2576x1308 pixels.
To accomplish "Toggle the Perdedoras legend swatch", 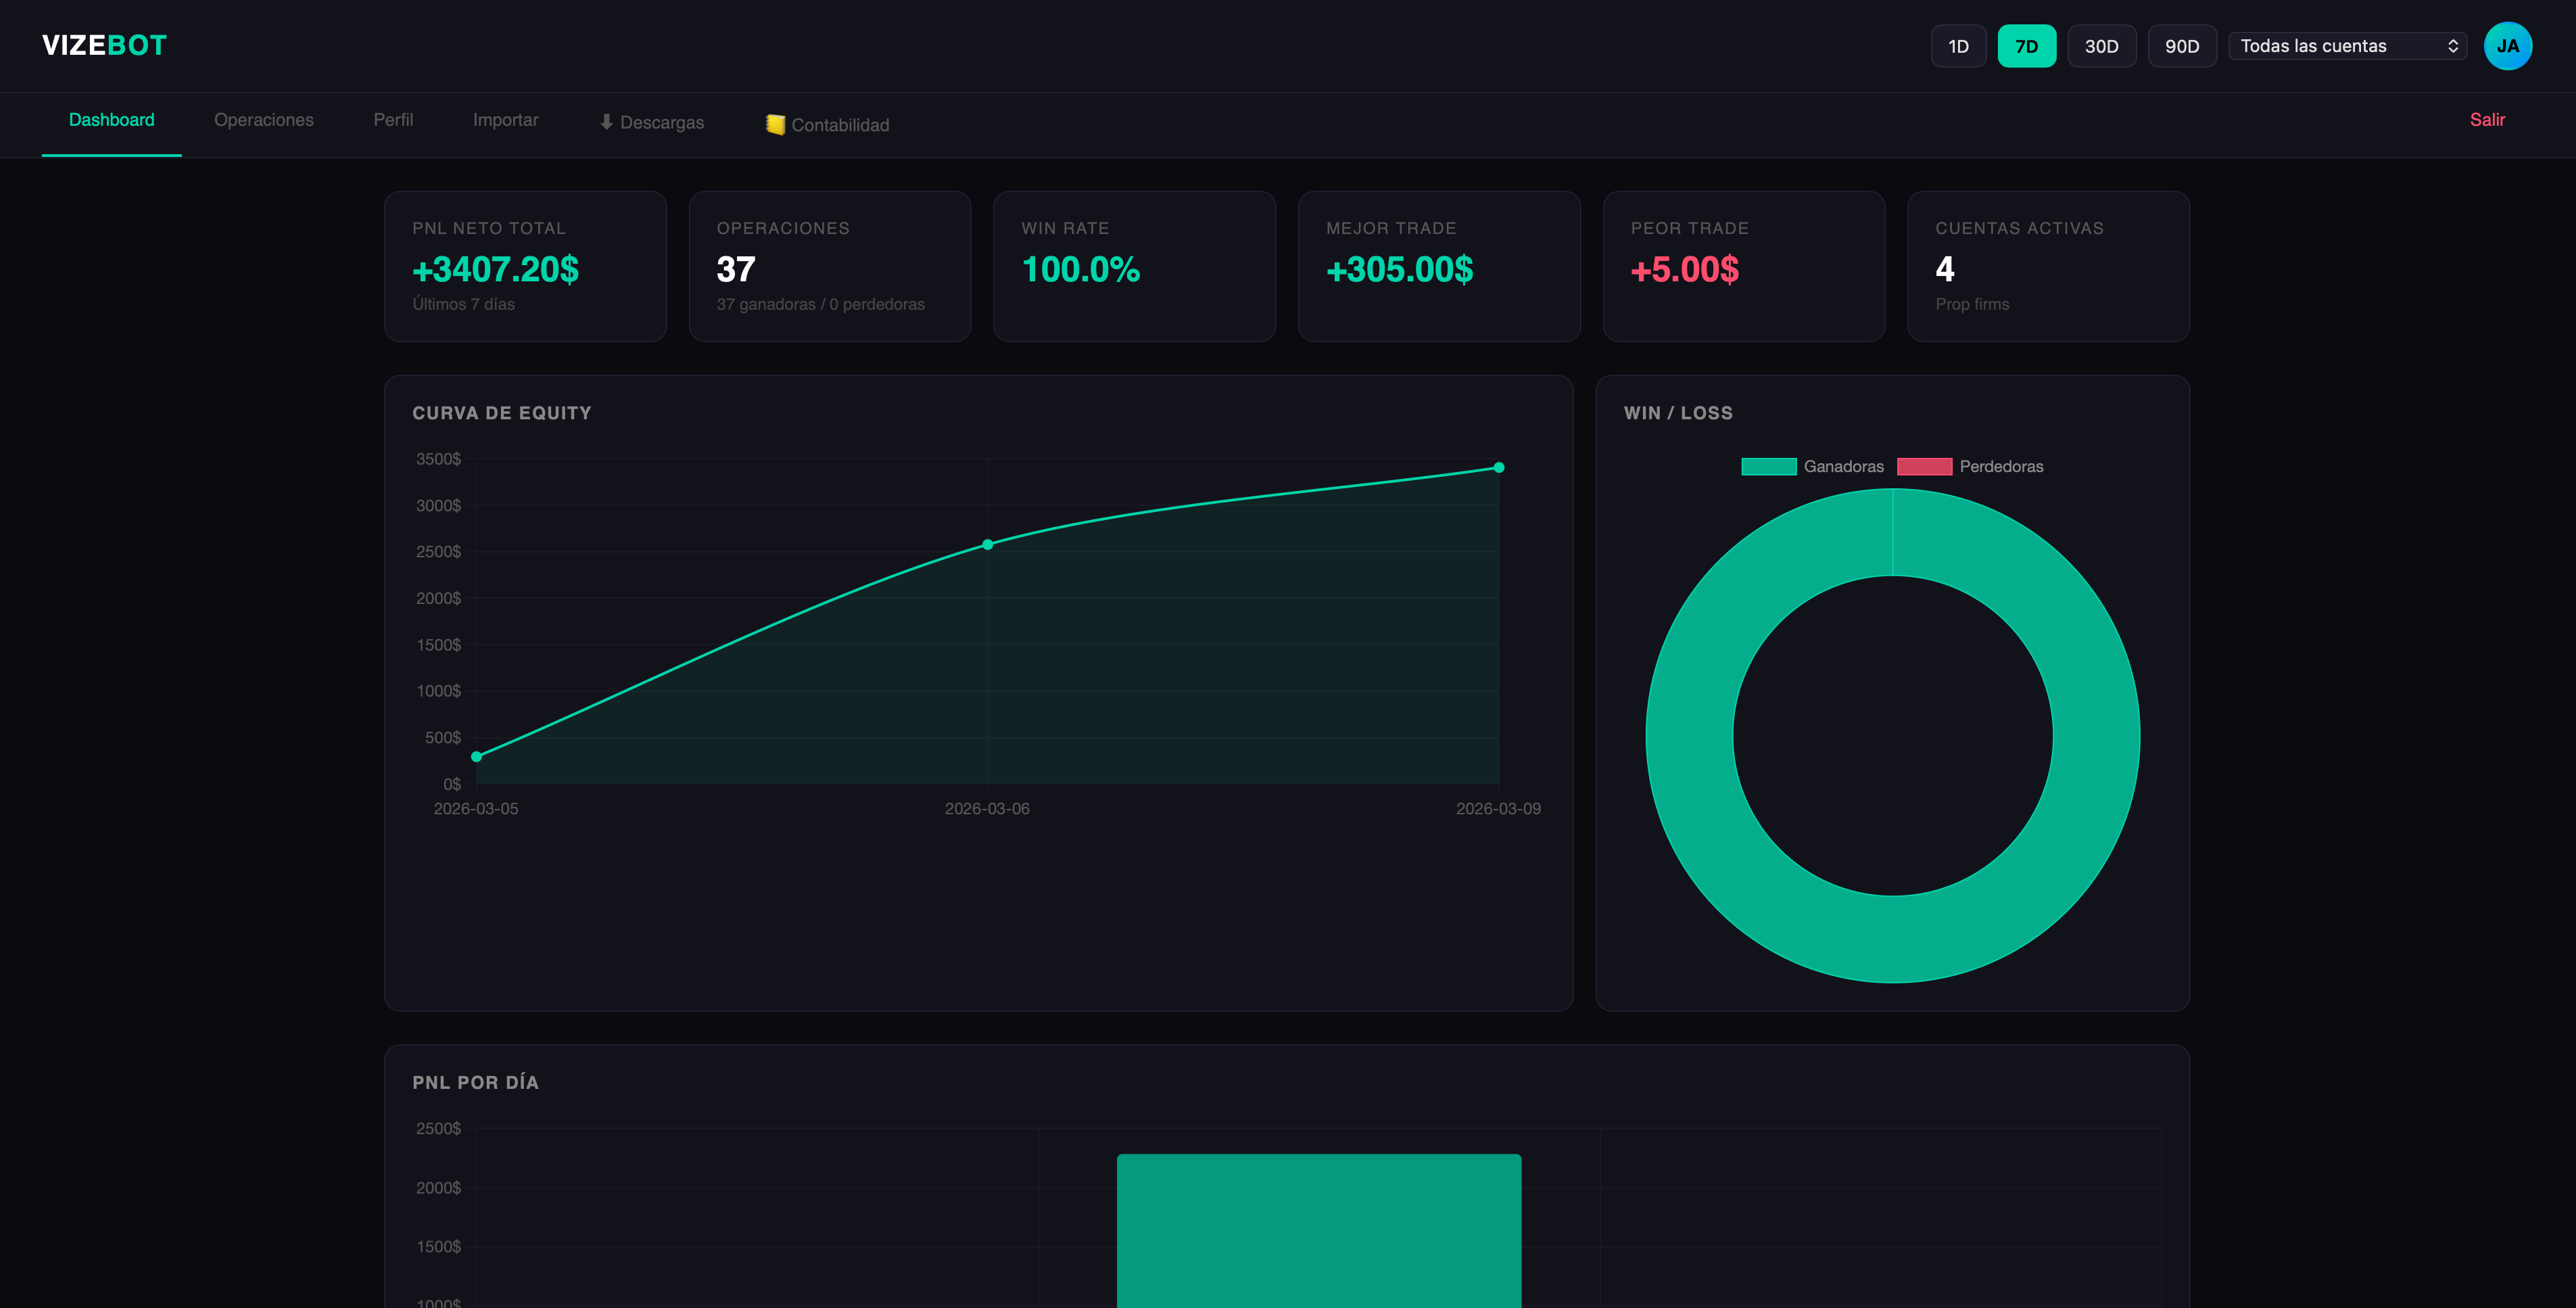I will 1924,466.
